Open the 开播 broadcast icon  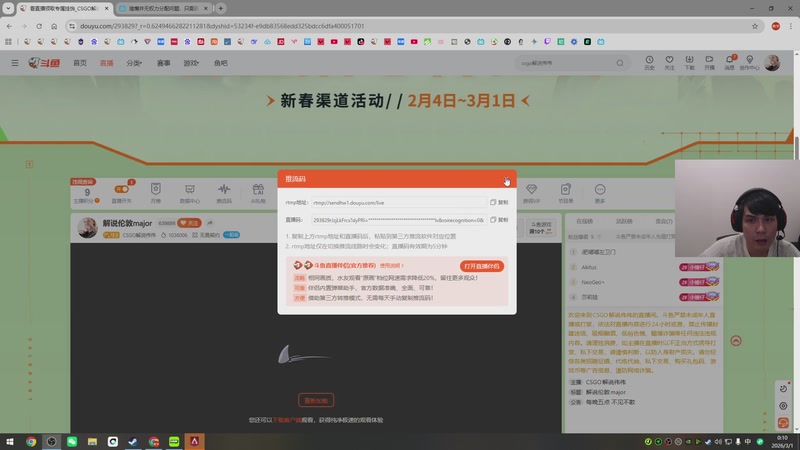(x=709, y=63)
